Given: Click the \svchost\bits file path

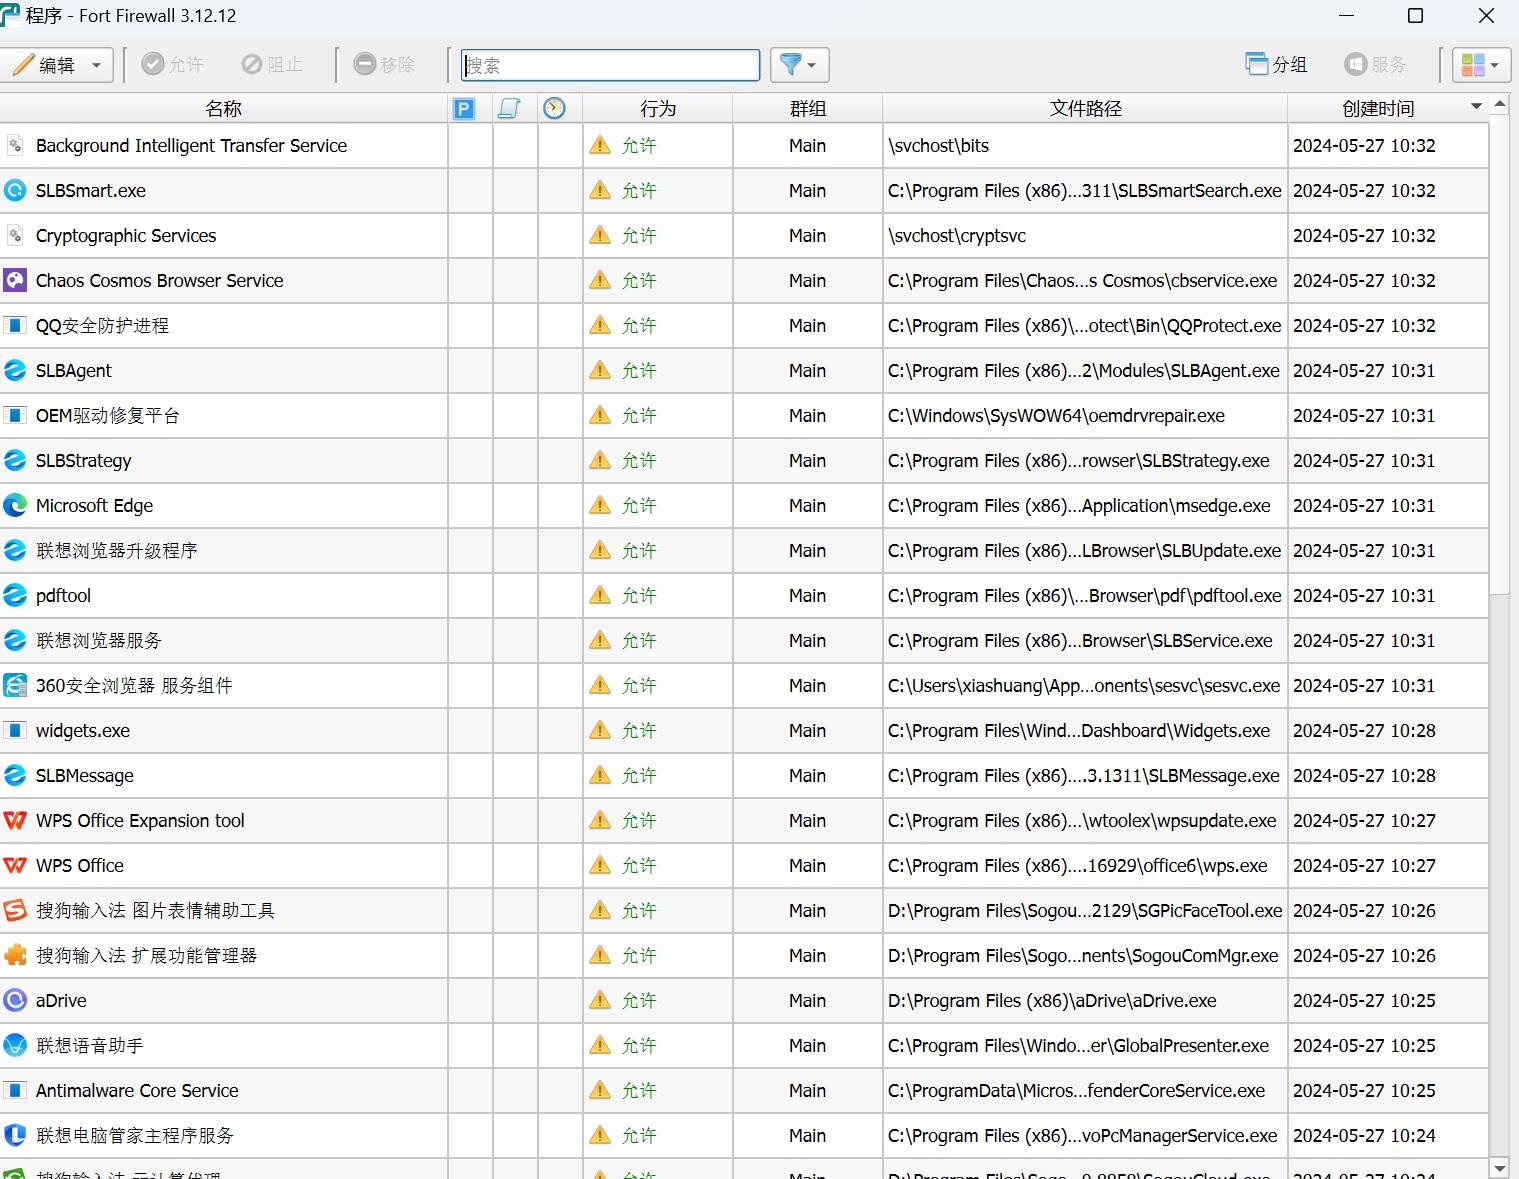Looking at the screenshot, I should (x=938, y=146).
